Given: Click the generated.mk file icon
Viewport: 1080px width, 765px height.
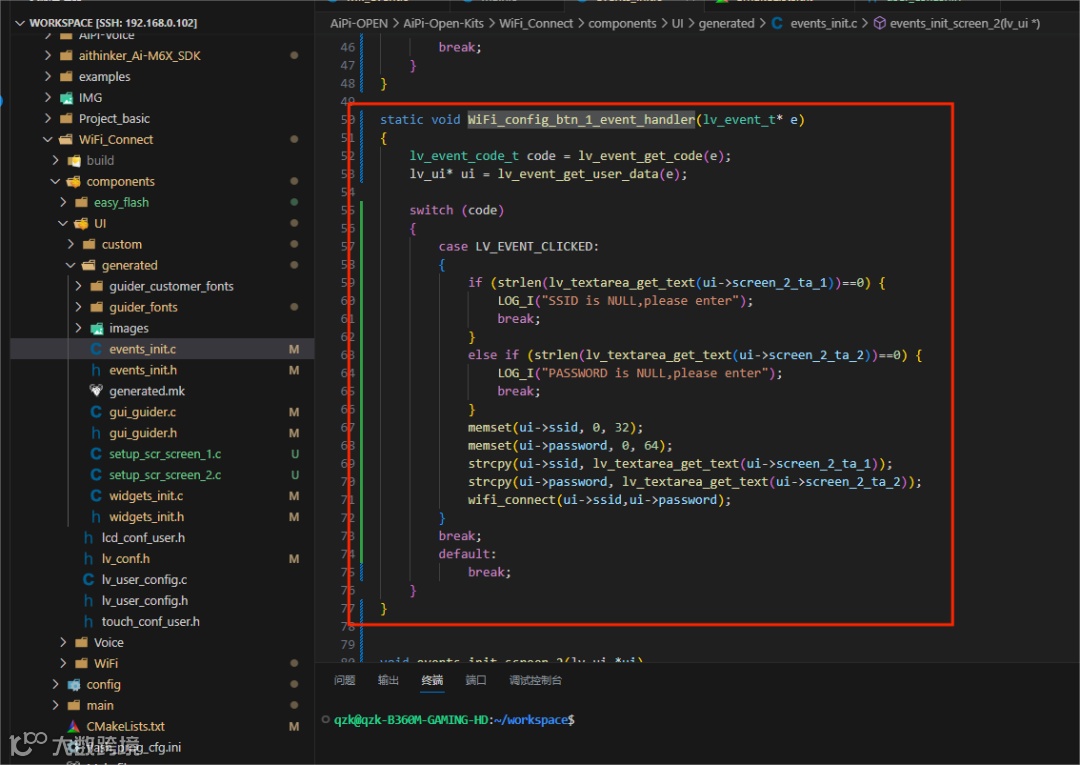Looking at the screenshot, I should (x=96, y=391).
